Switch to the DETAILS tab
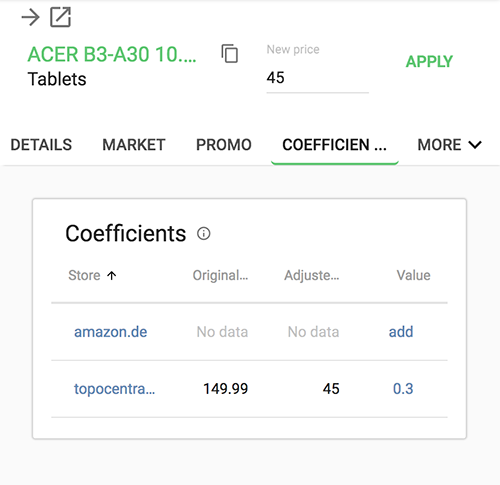Viewport: 500px width, 485px height. [x=41, y=145]
